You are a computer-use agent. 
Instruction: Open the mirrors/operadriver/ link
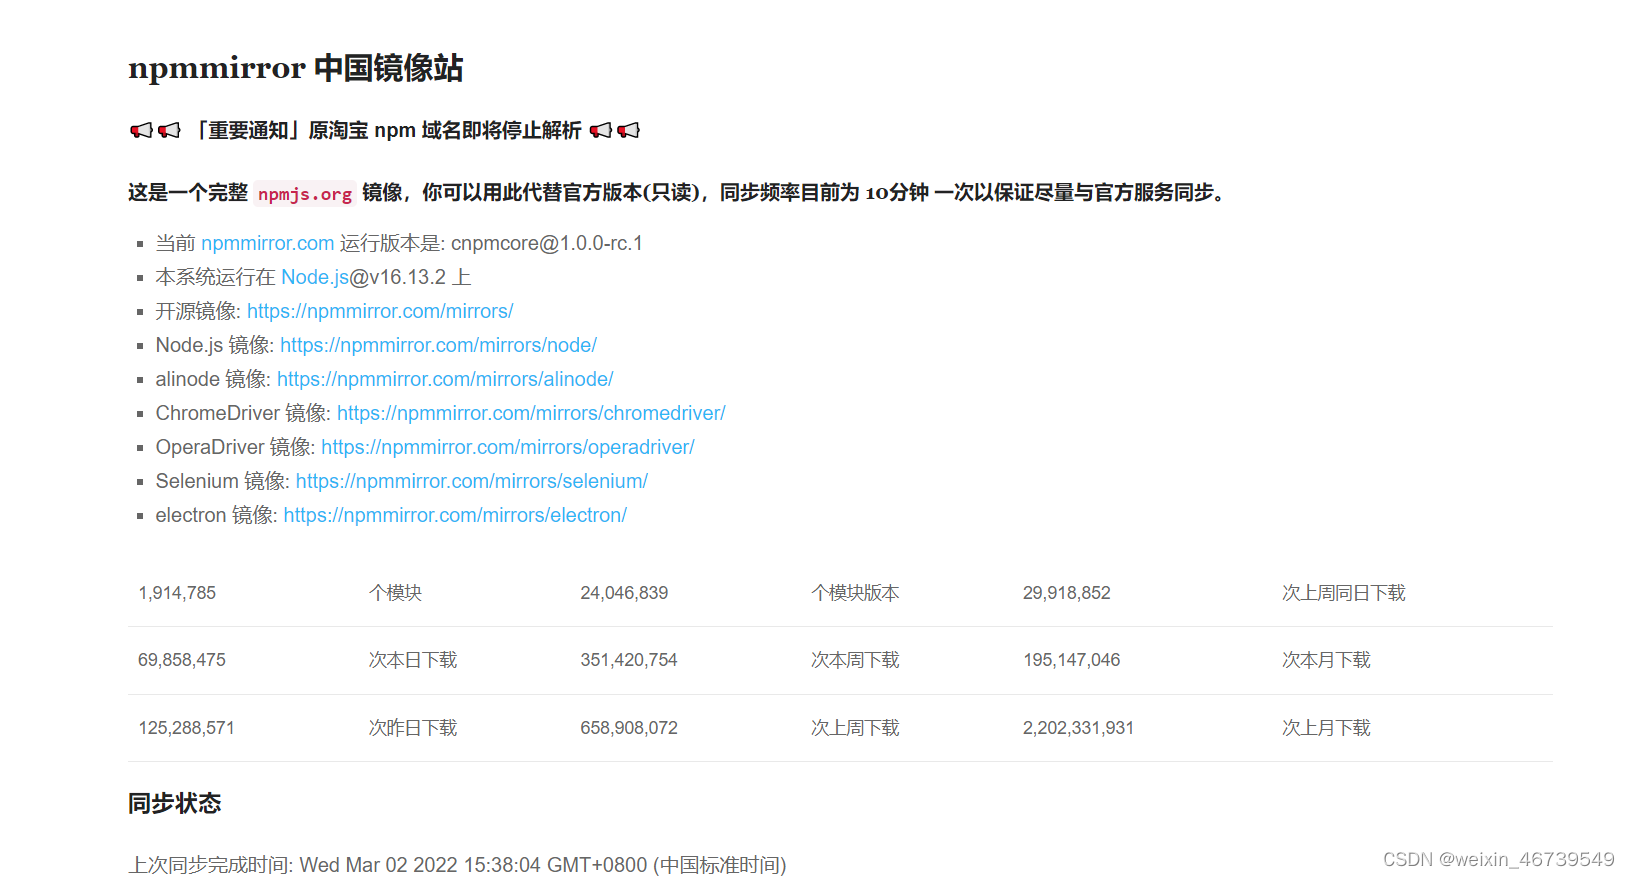(508, 447)
